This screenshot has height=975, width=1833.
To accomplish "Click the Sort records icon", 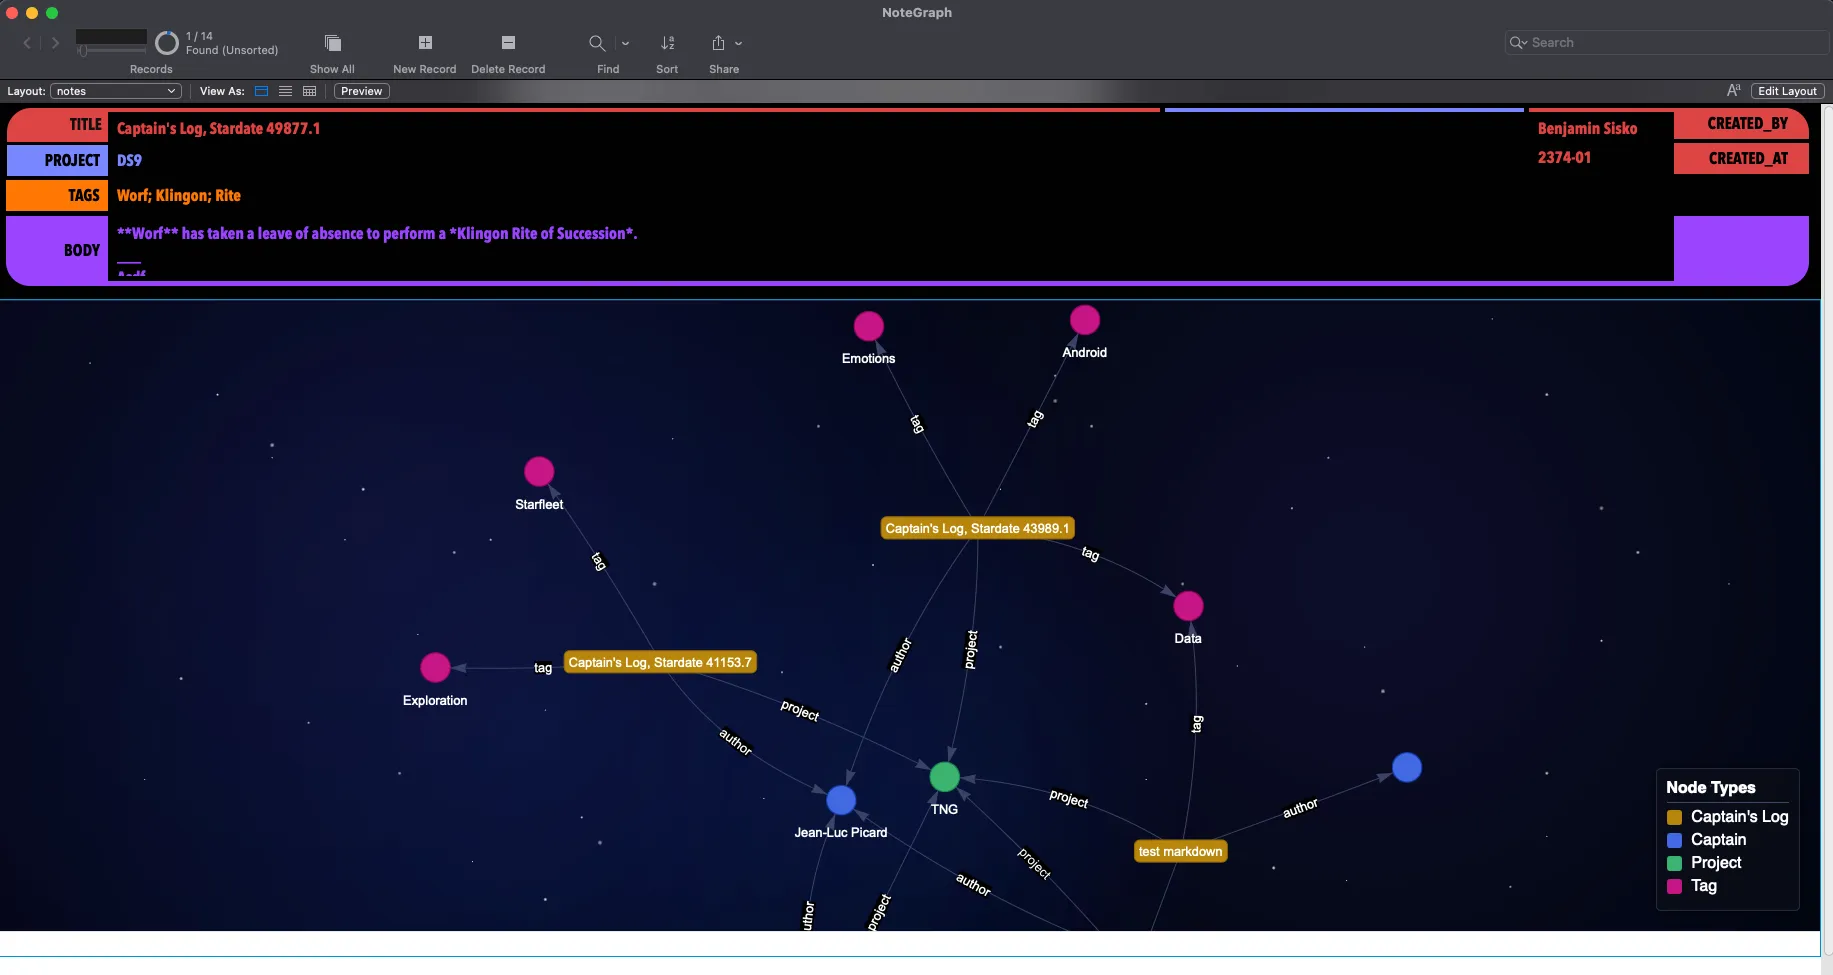I will (667, 43).
